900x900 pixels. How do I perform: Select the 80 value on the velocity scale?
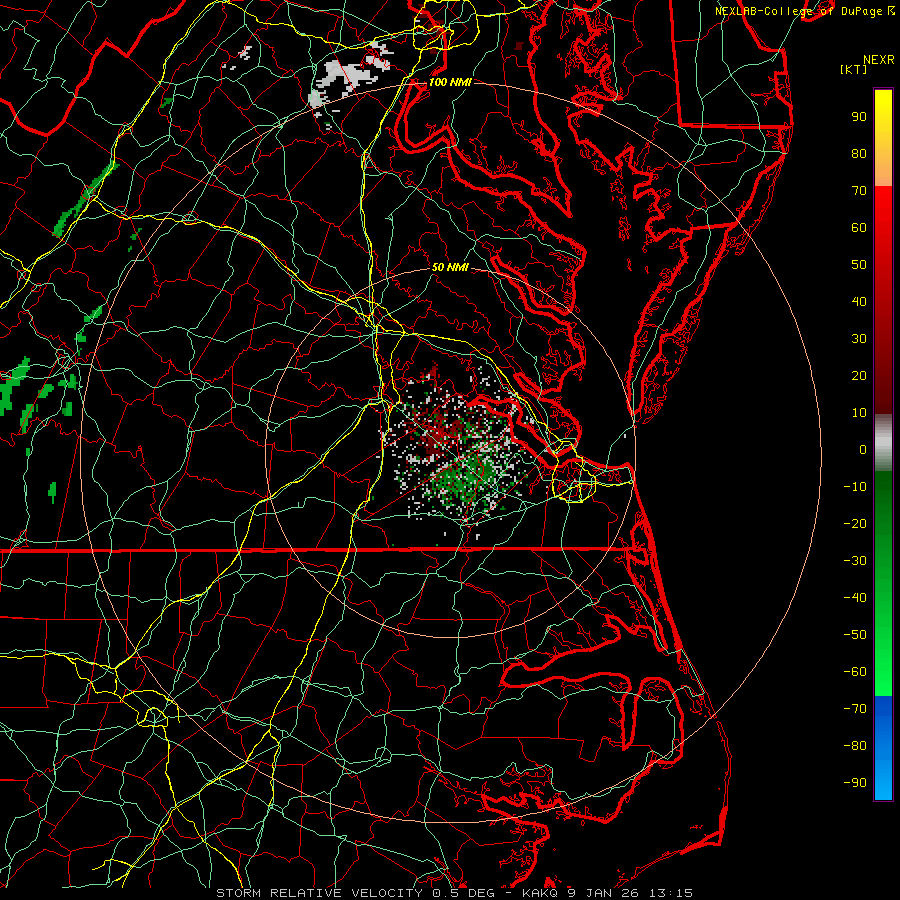(x=859, y=154)
